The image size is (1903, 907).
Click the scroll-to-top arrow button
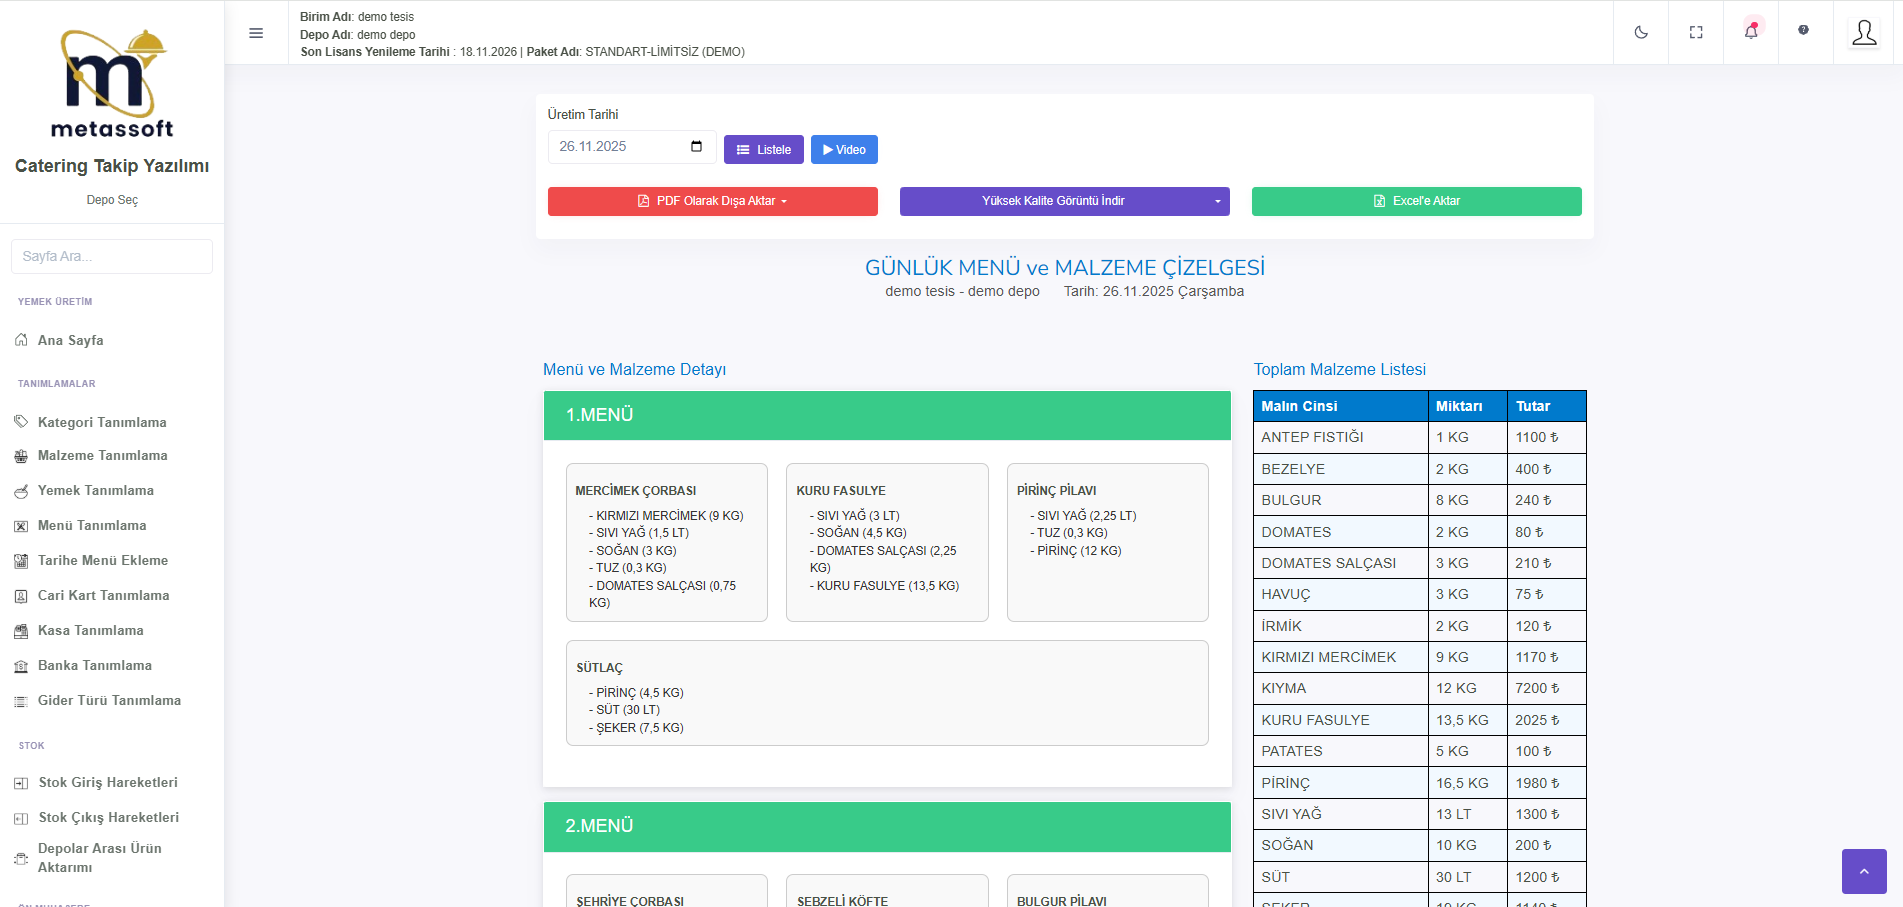(1863, 871)
